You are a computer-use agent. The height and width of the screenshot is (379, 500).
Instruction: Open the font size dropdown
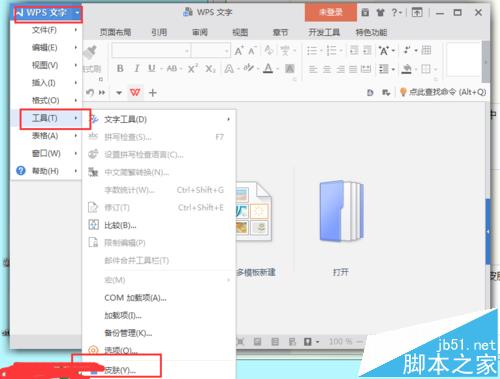(x=211, y=51)
